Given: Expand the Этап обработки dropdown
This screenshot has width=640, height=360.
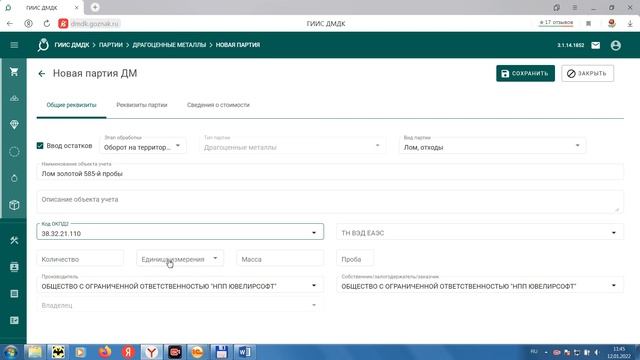Looking at the screenshot, I should point(143,146).
